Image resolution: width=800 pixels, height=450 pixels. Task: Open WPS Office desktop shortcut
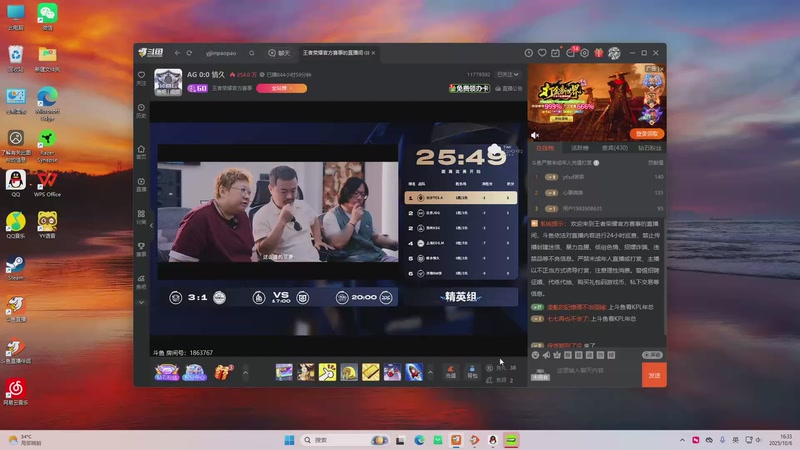[47, 184]
